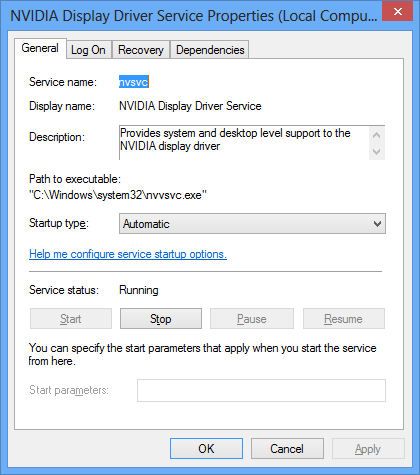420x475 pixels.
Task: Open Help me configure service startup options link
Action: coord(128,254)
